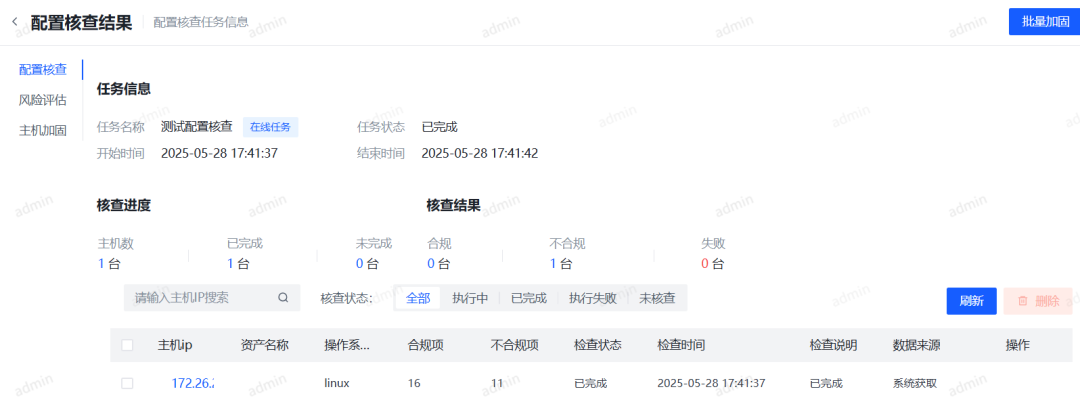The width and height of the screenshot is (1080, 404).
Task: Click the 在线任务 tag
Action: [270, 127]
